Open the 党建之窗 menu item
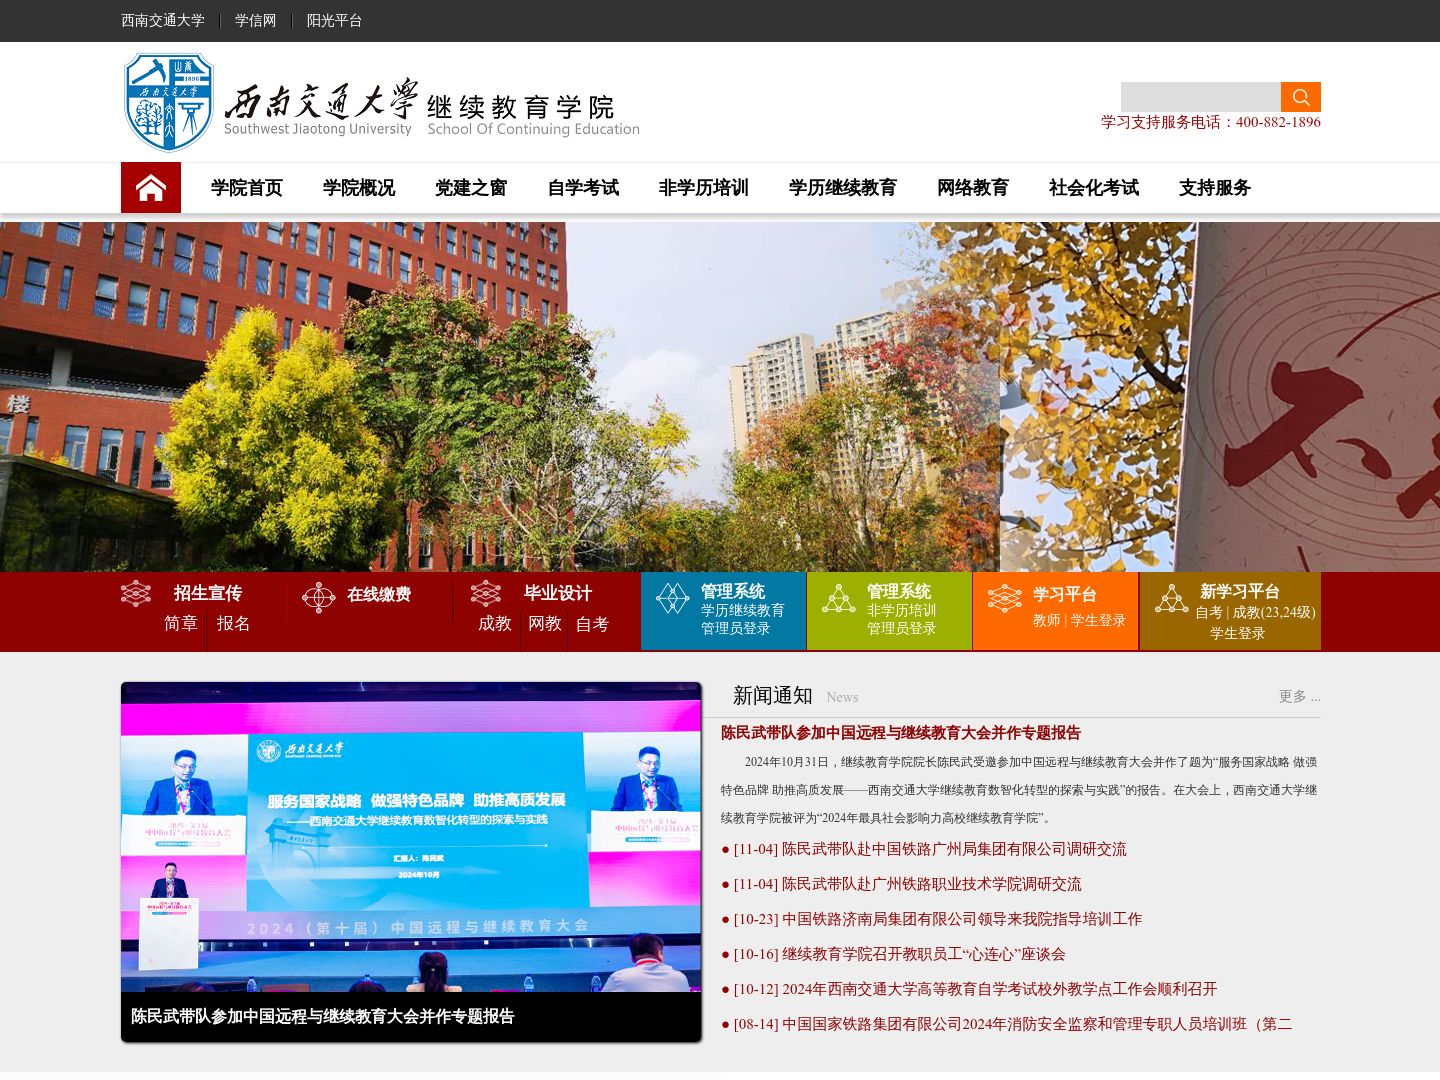This screenshot has height=1080, width=1440. point(471,188)
